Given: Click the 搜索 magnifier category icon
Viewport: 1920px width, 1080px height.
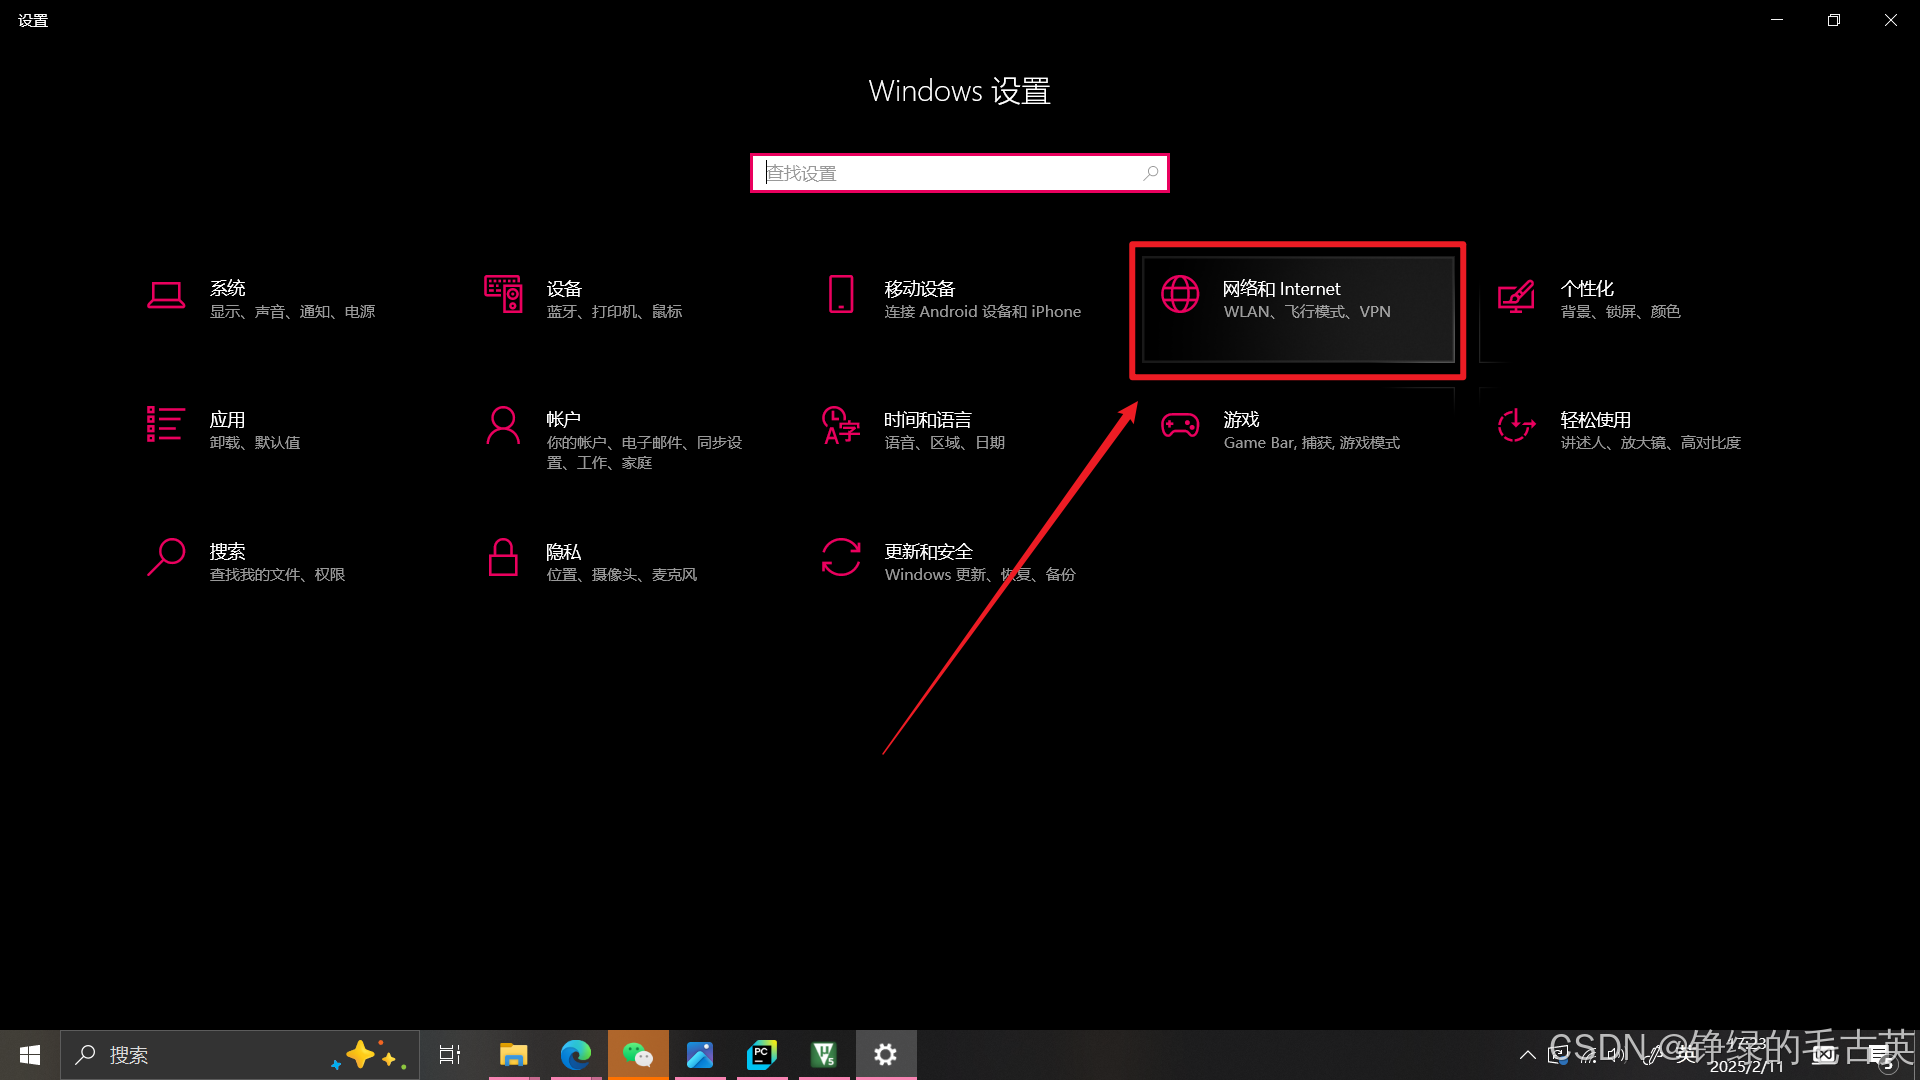Looking at the screenshot, I should [166, 557].
